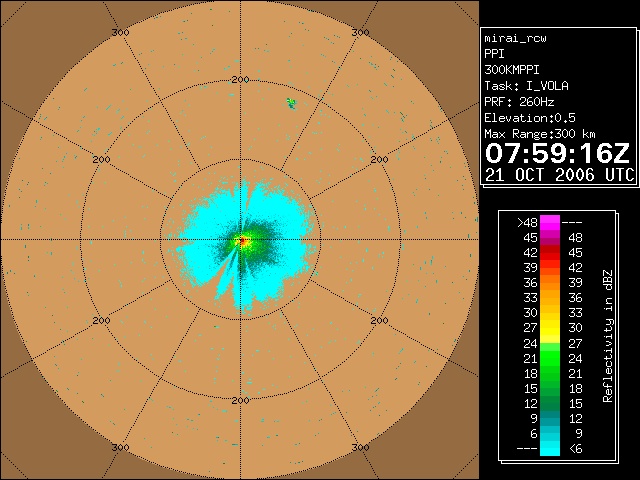
Task: Pick the dark magenta 45–48 dBZ swatch
Action: tap(550, 238)
